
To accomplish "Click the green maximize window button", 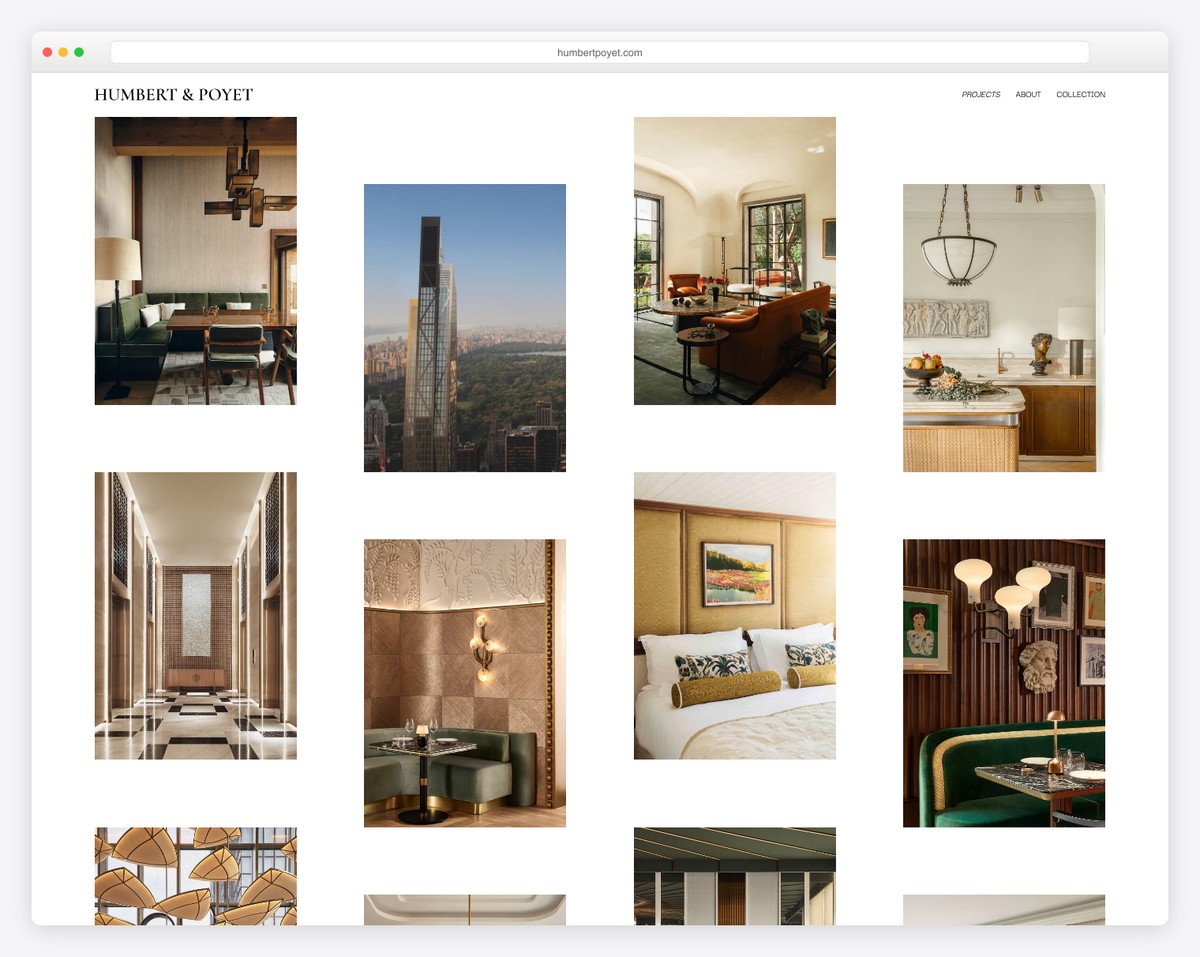I will point(79,52).
